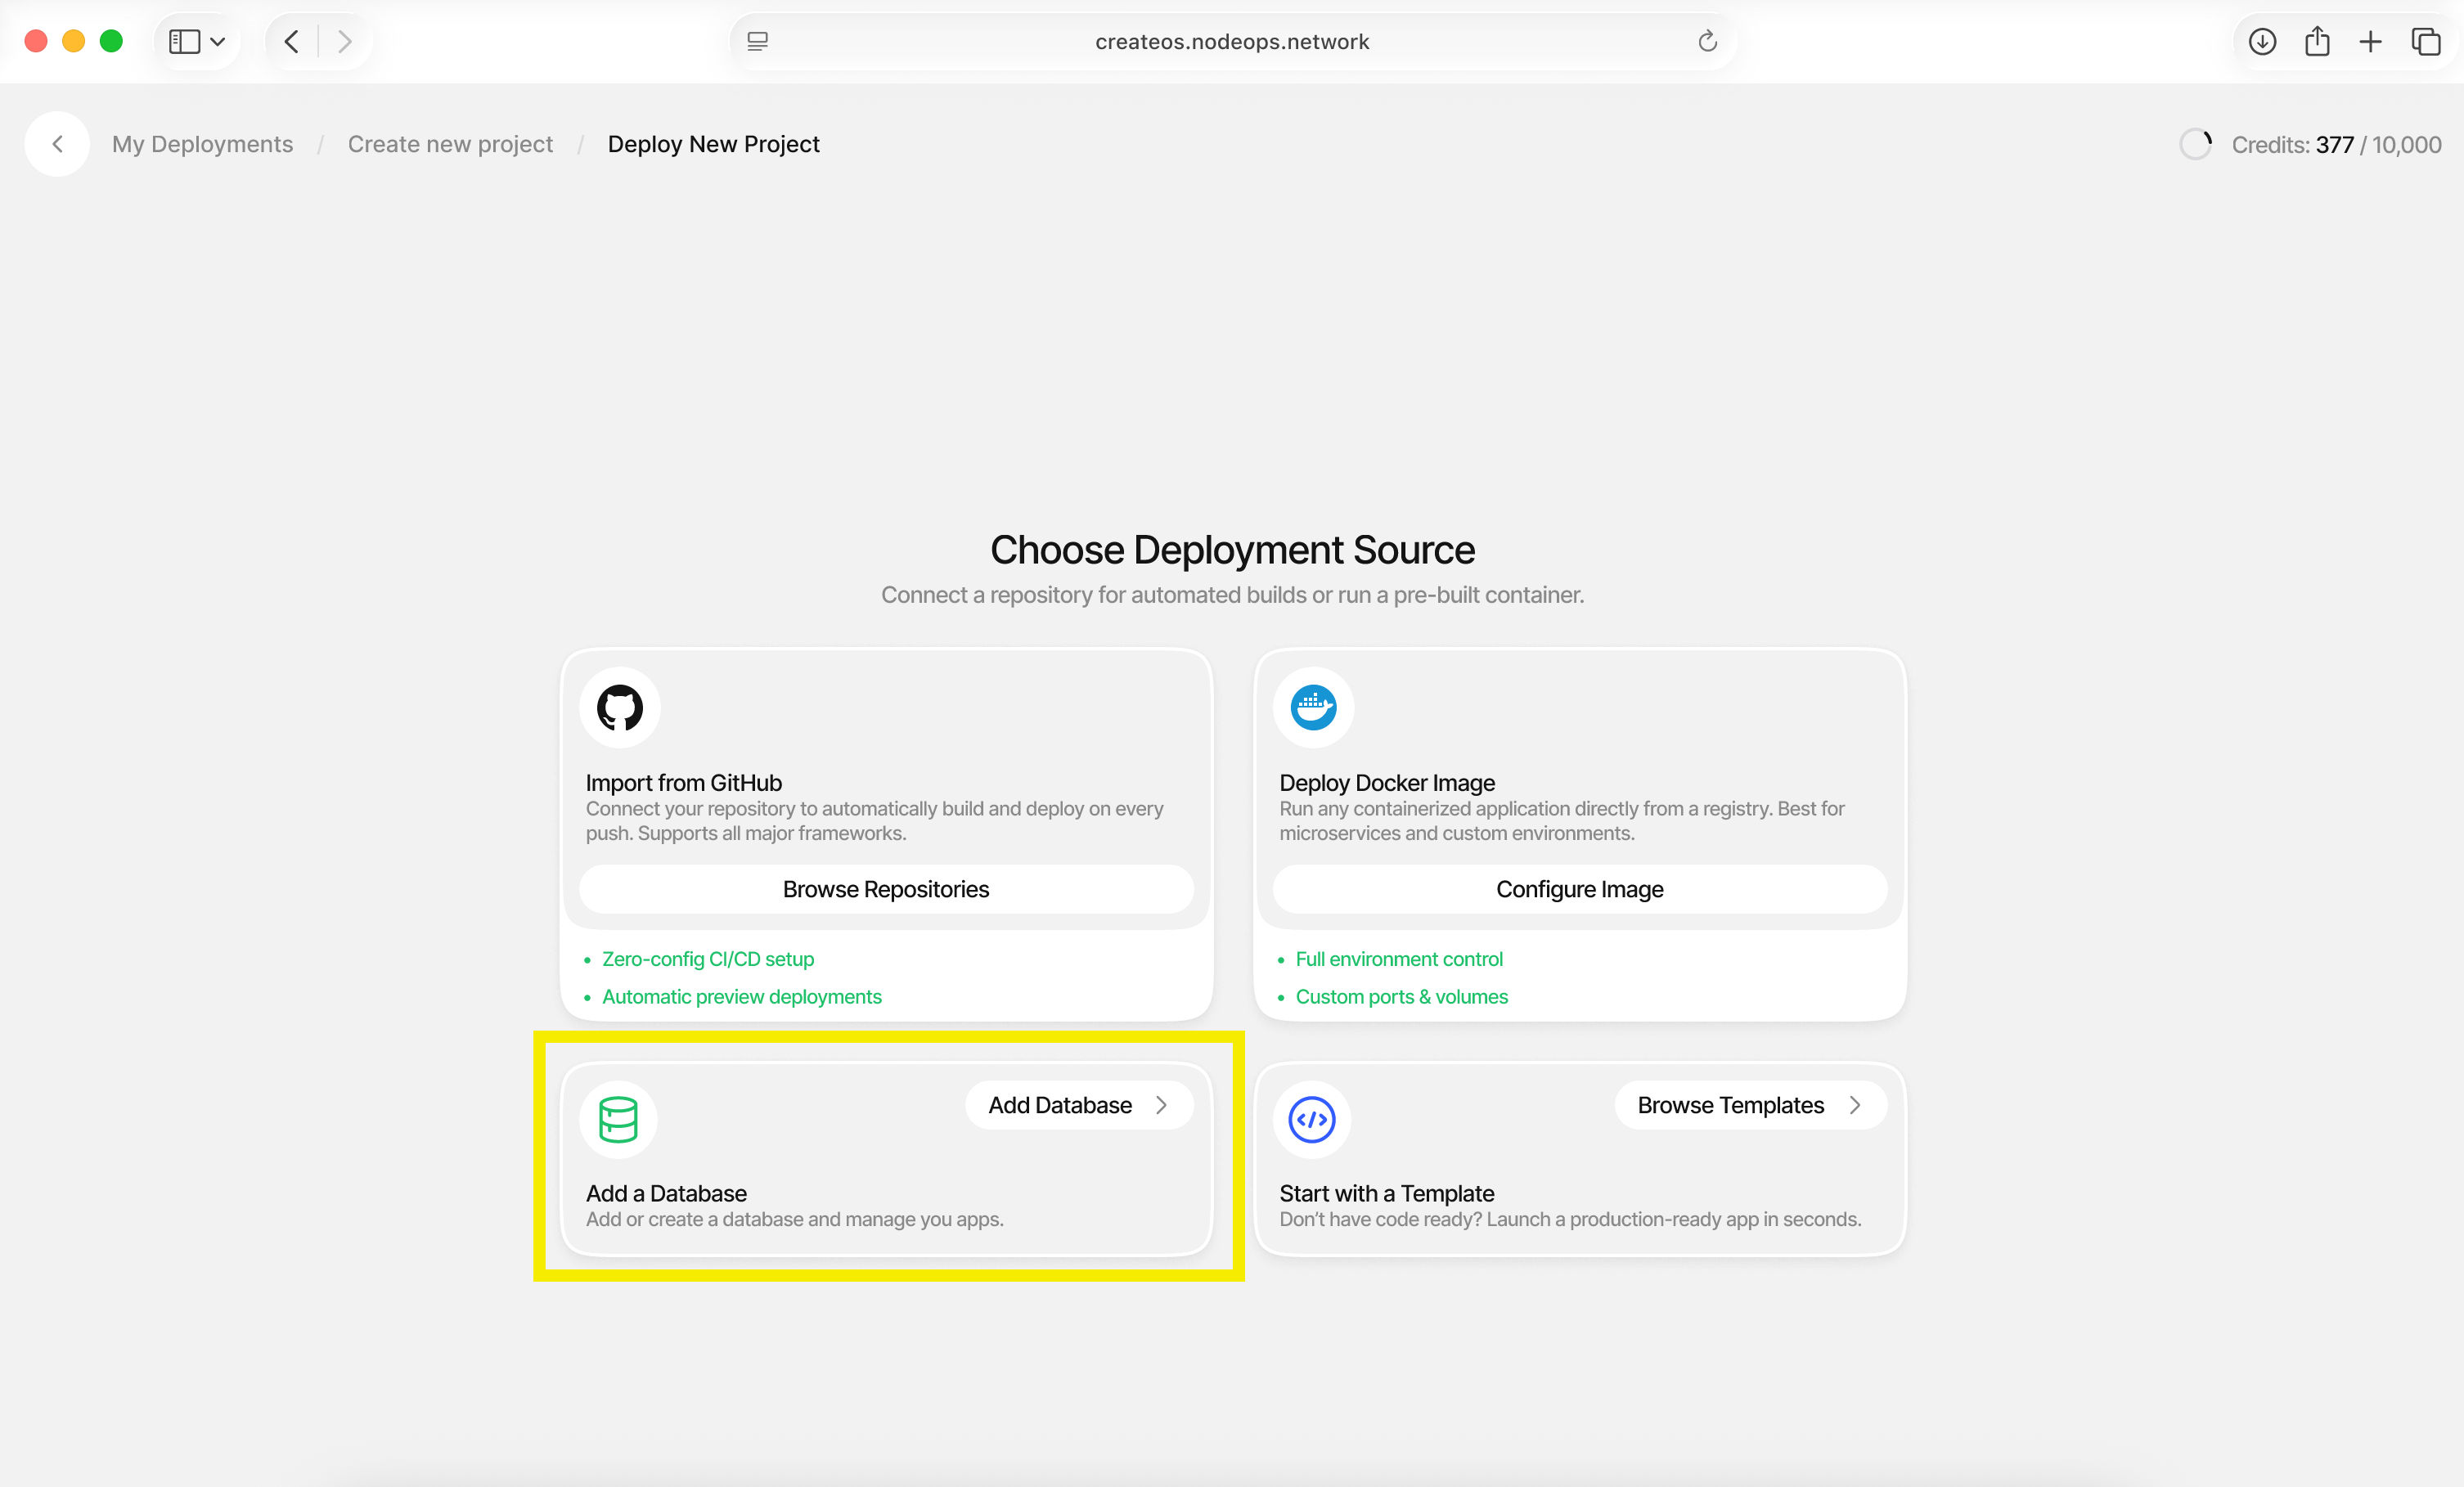Viewport: 2464px width, 1487px height.
Task: Go back in browser history
Action: click(x=292, y=41)
